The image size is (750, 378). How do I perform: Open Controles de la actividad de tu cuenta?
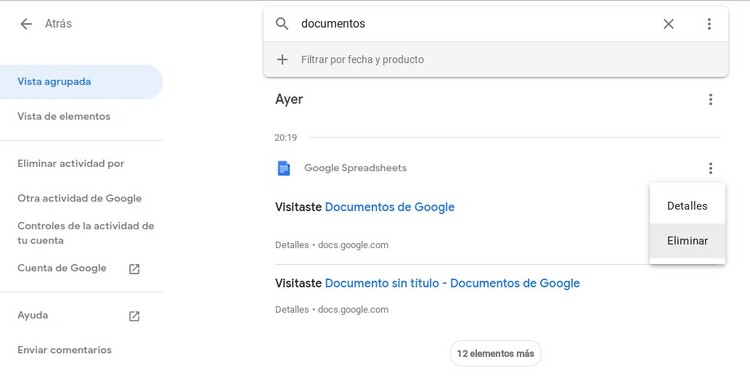point(86,233)
